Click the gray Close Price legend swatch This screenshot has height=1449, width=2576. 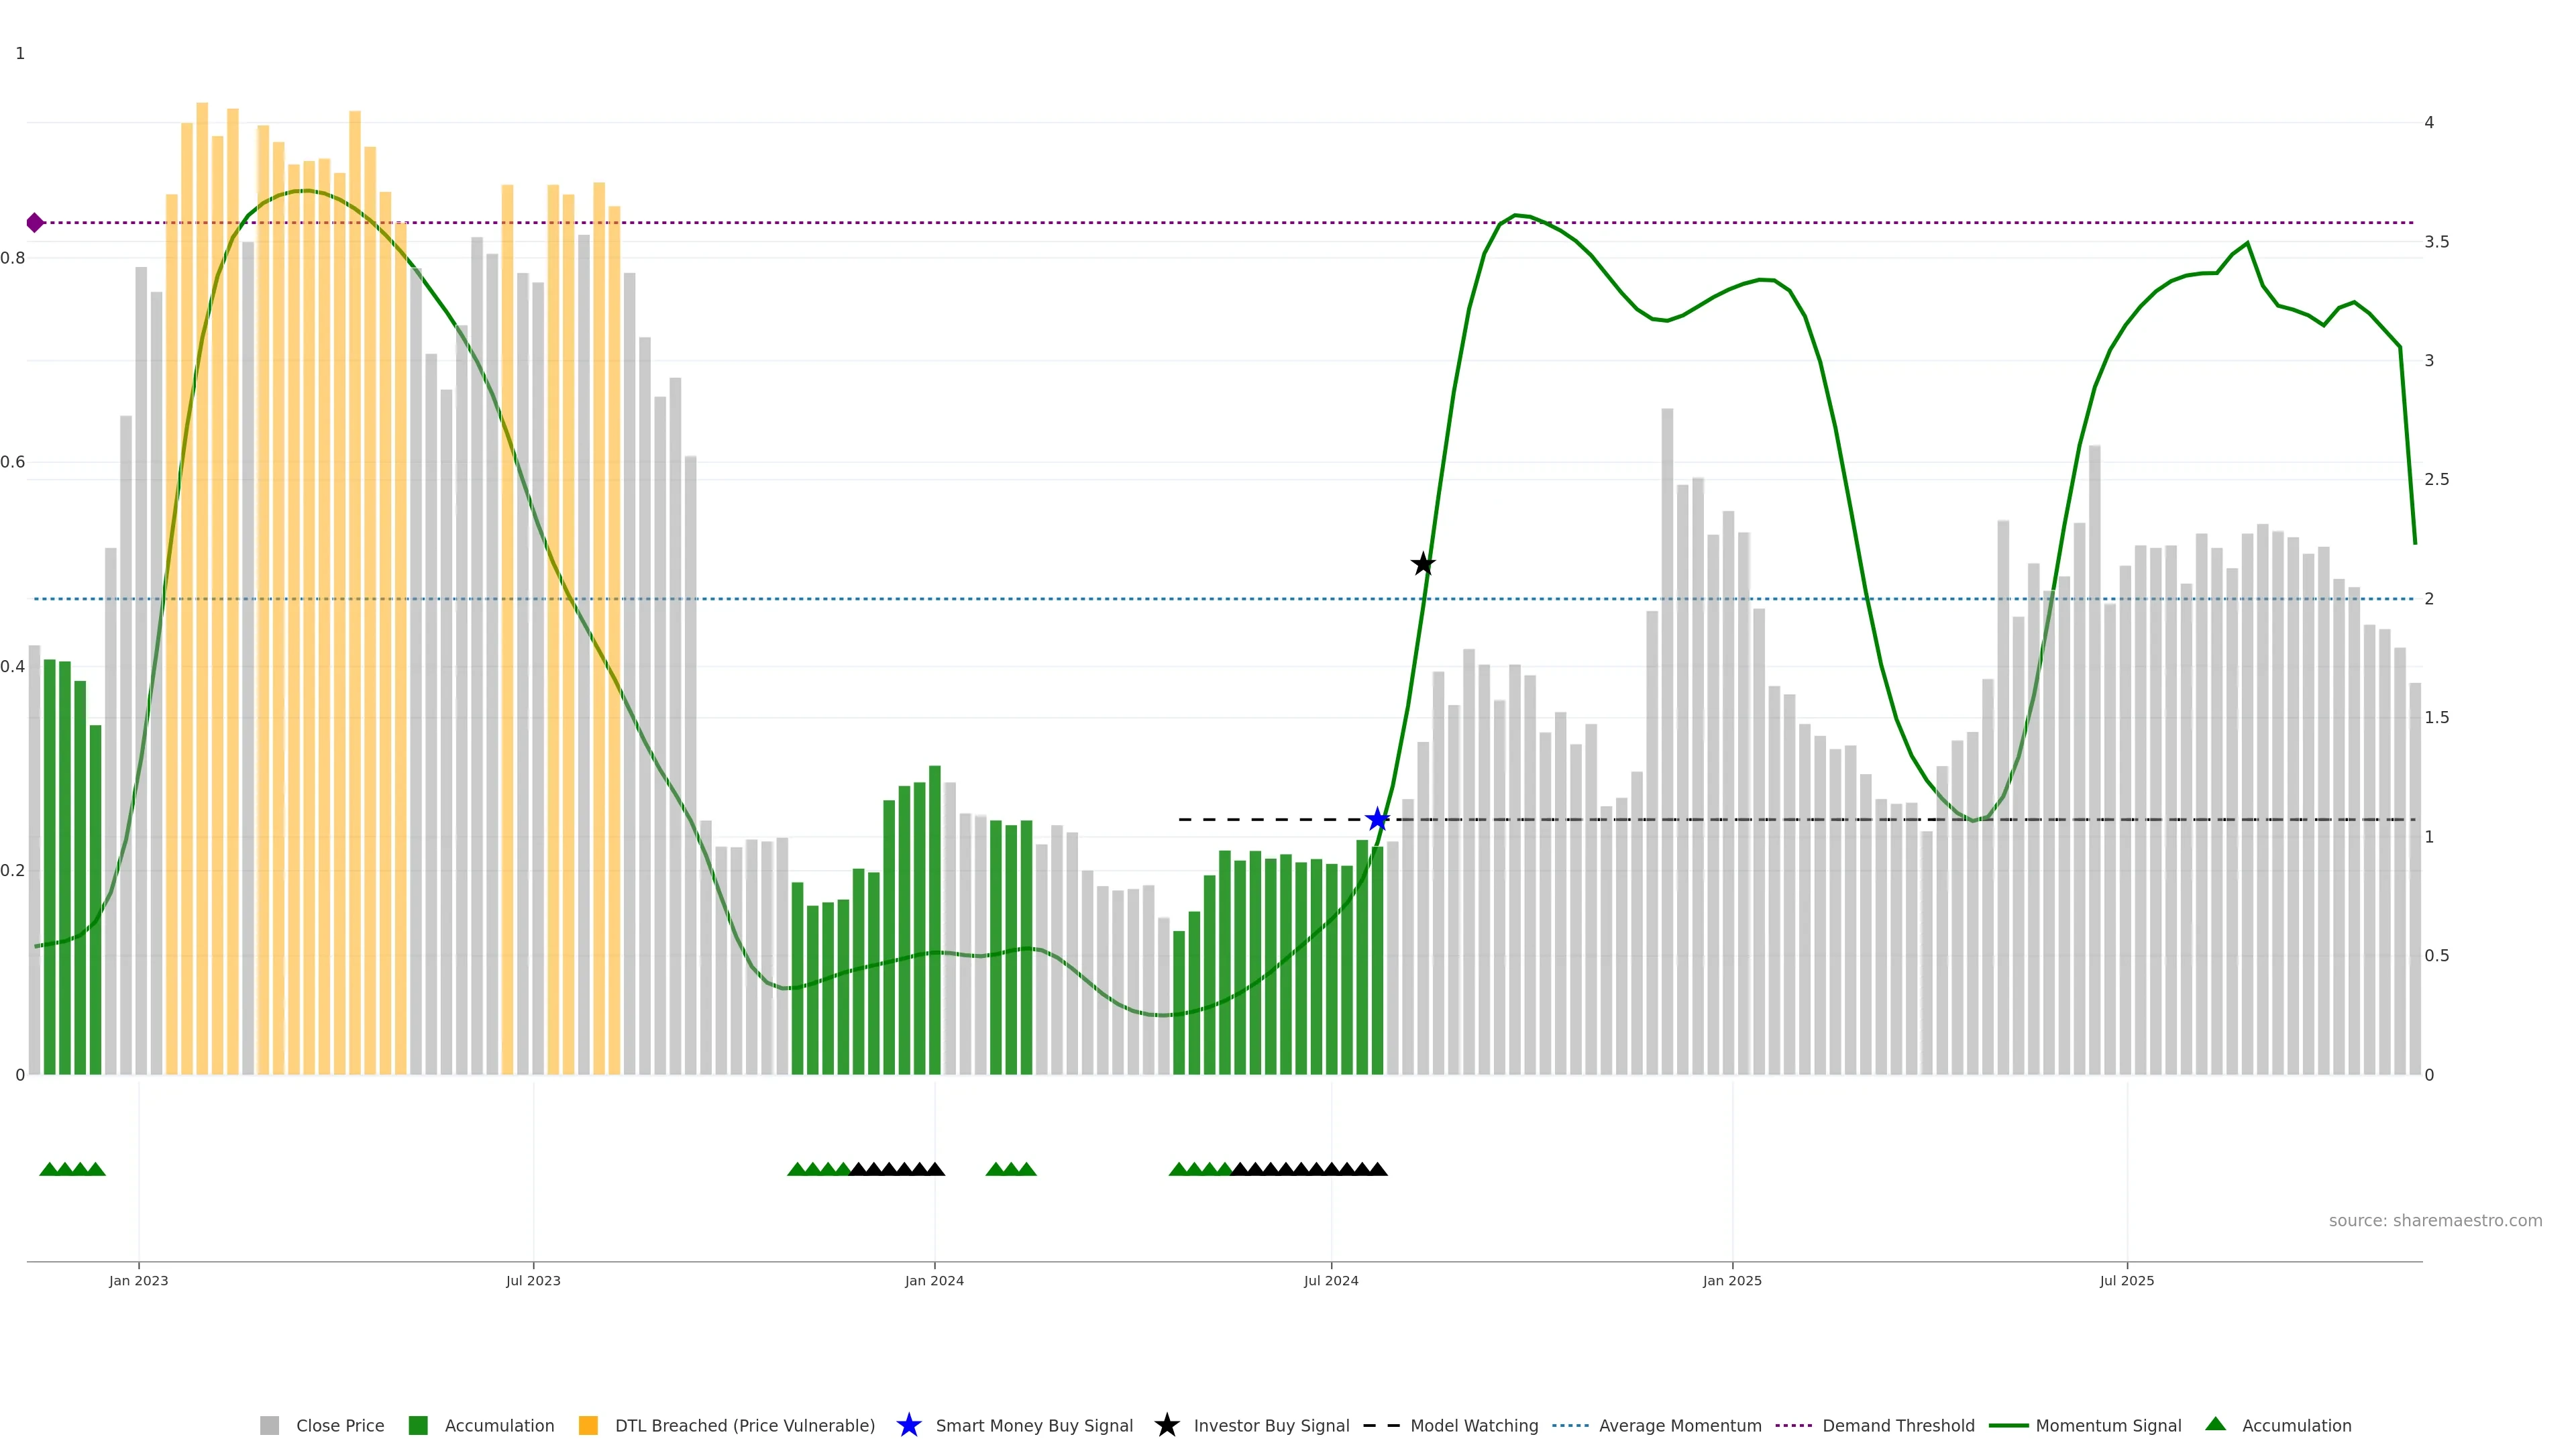269,1425
